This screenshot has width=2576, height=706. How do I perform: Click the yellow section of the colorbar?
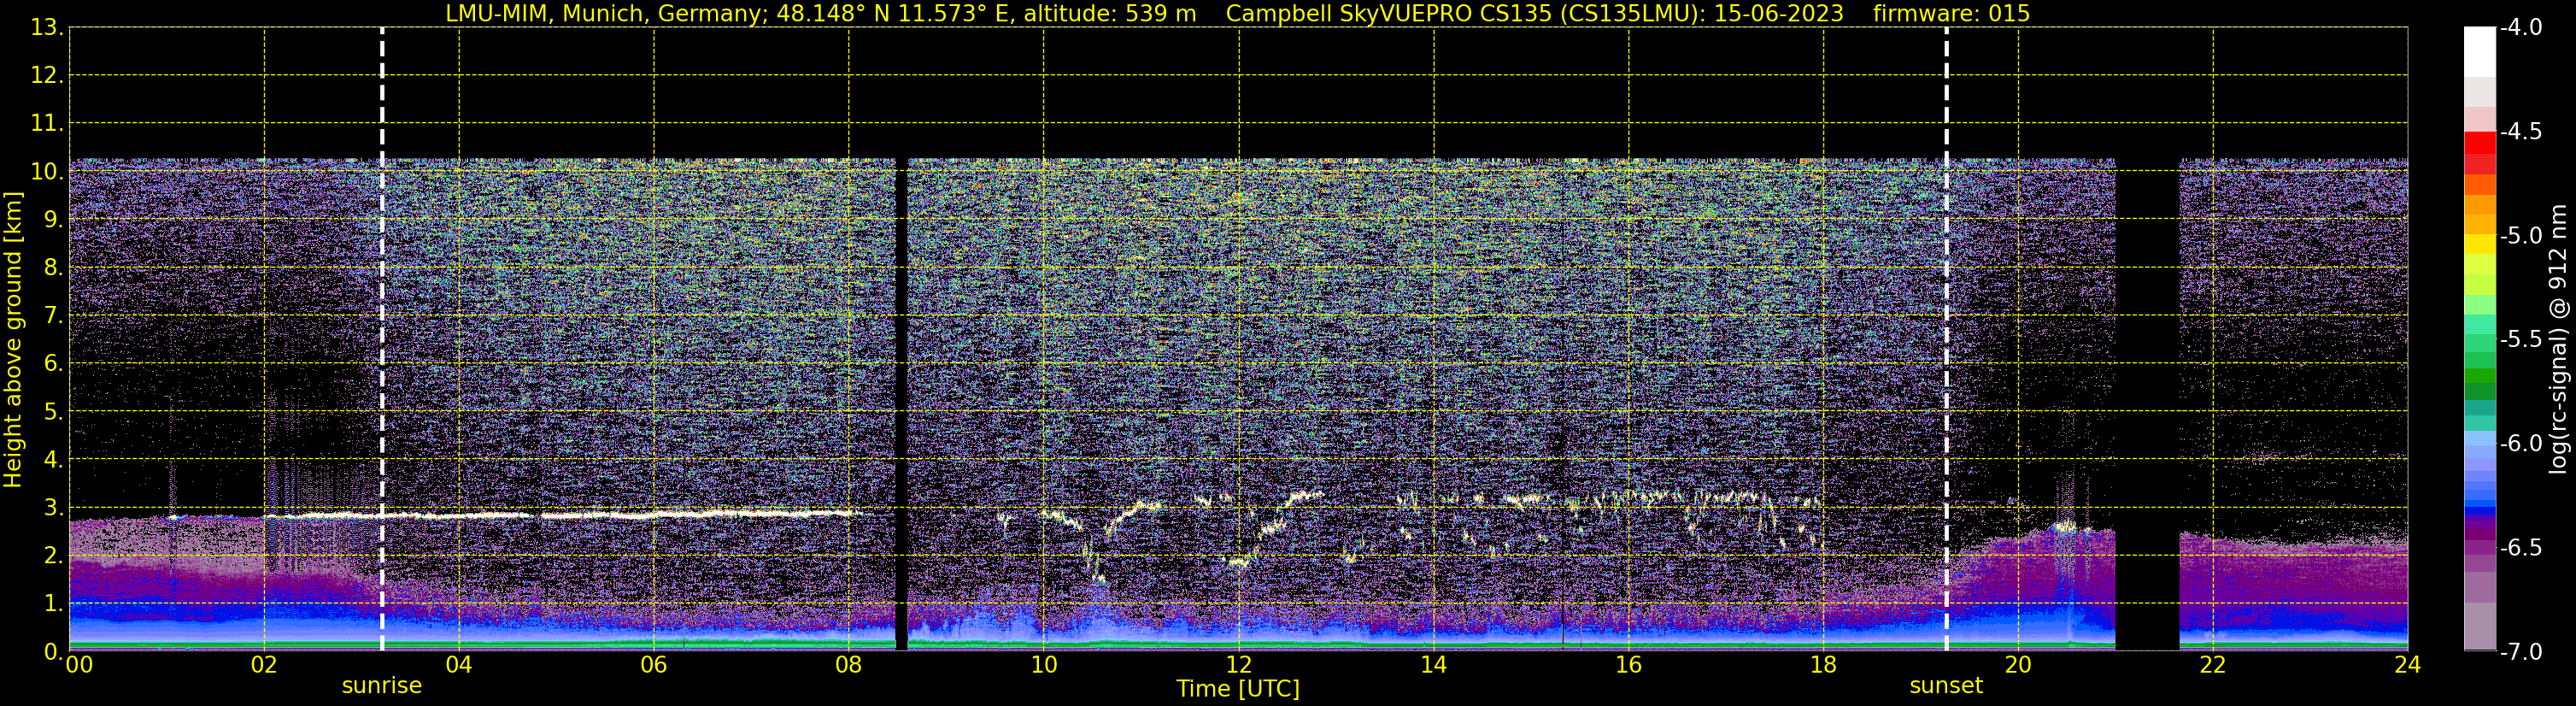click(x=2479, y=244)
